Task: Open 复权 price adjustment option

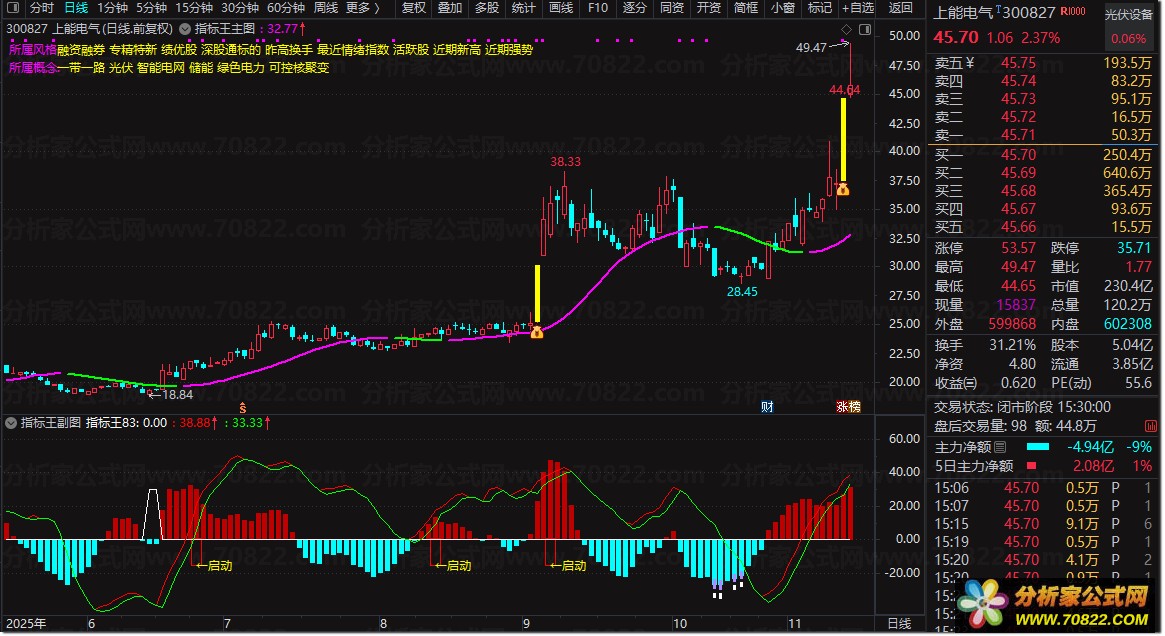Action: 414,8
